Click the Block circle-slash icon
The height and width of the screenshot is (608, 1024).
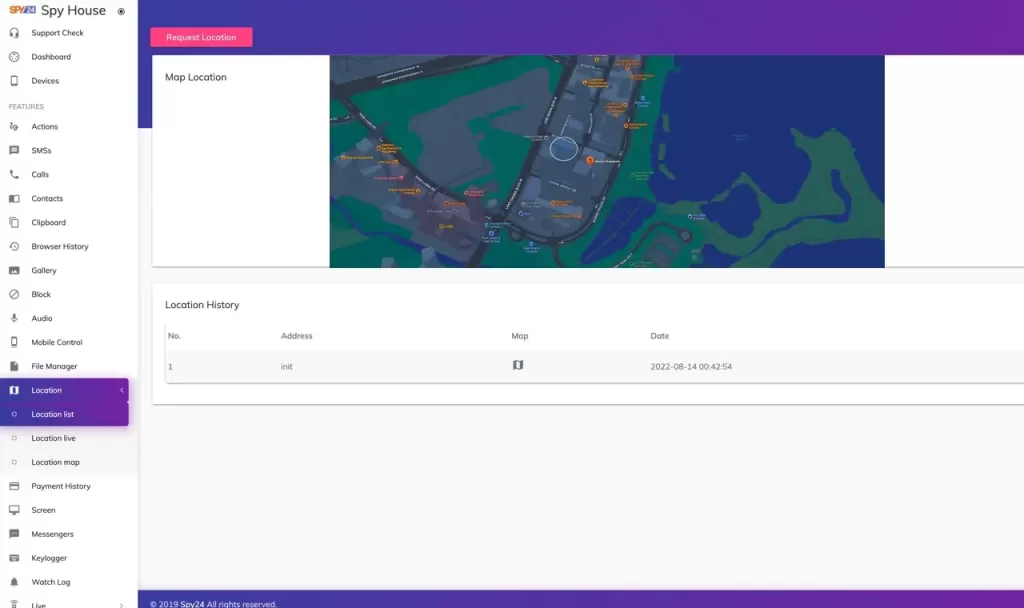(x=14, y=295)
